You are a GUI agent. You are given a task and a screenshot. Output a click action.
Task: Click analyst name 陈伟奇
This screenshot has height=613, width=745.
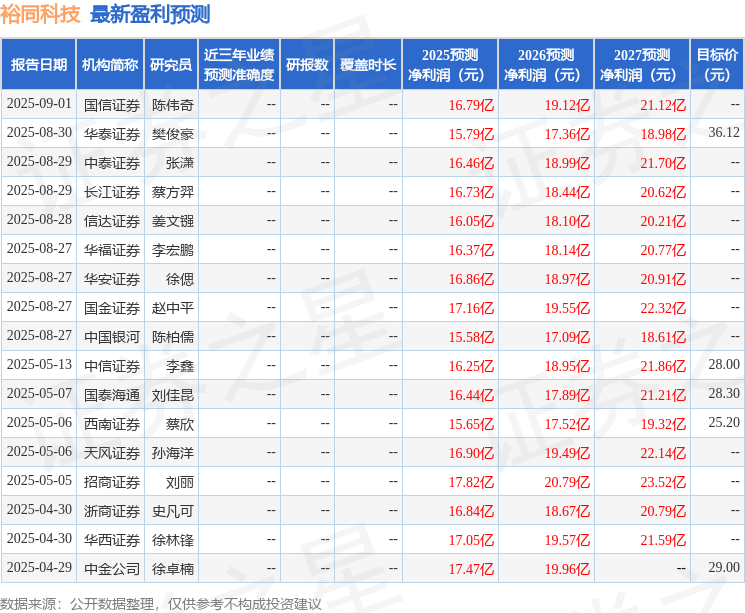(172, 105)
